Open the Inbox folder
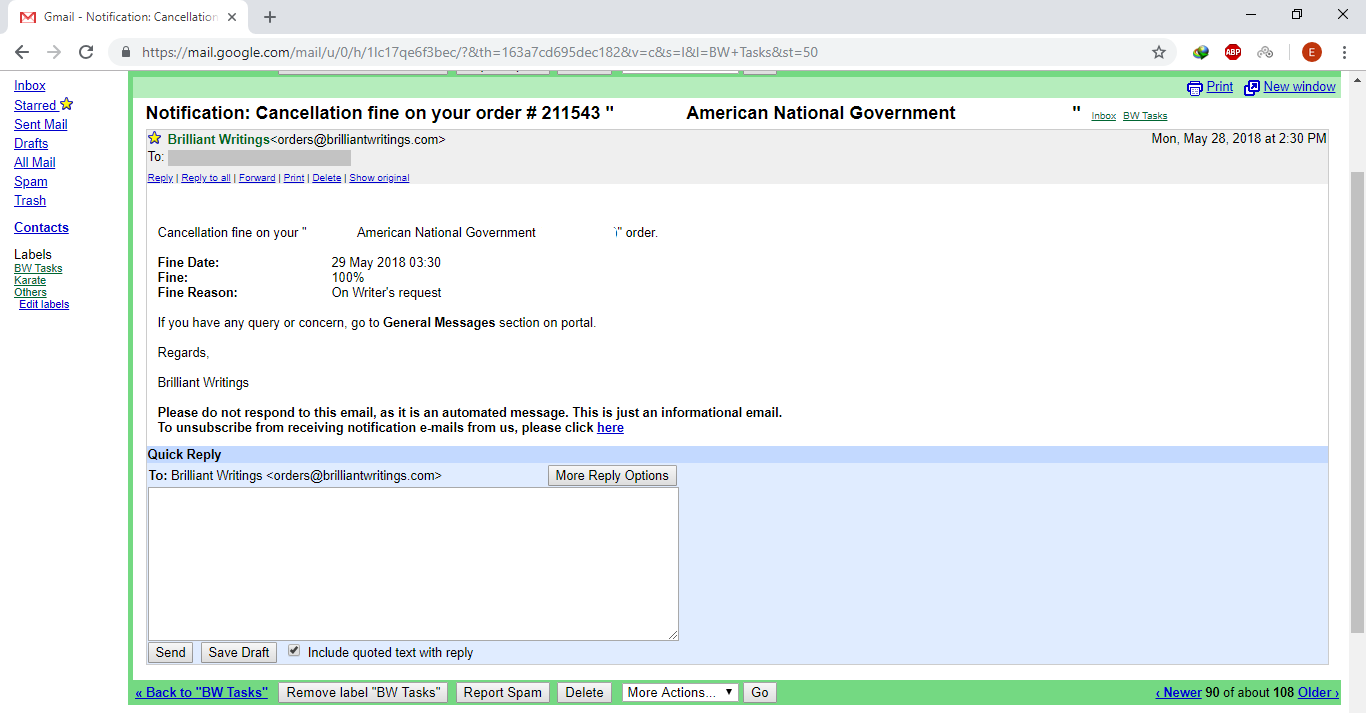This screenshot has width=1366, height=713. coord(30,86)
